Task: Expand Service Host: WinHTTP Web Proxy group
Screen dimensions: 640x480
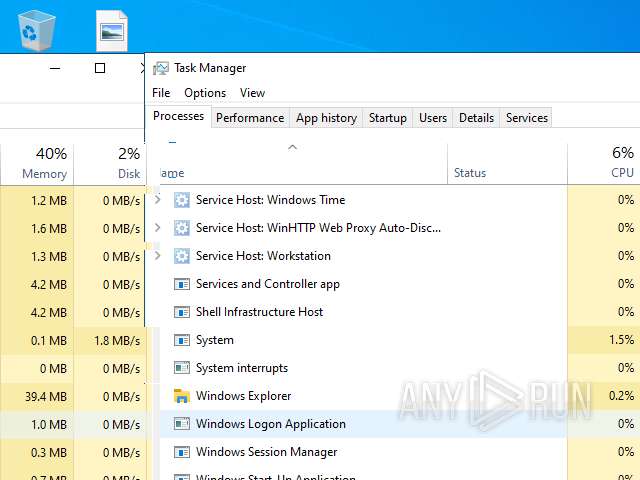Action: pos(158,228)
